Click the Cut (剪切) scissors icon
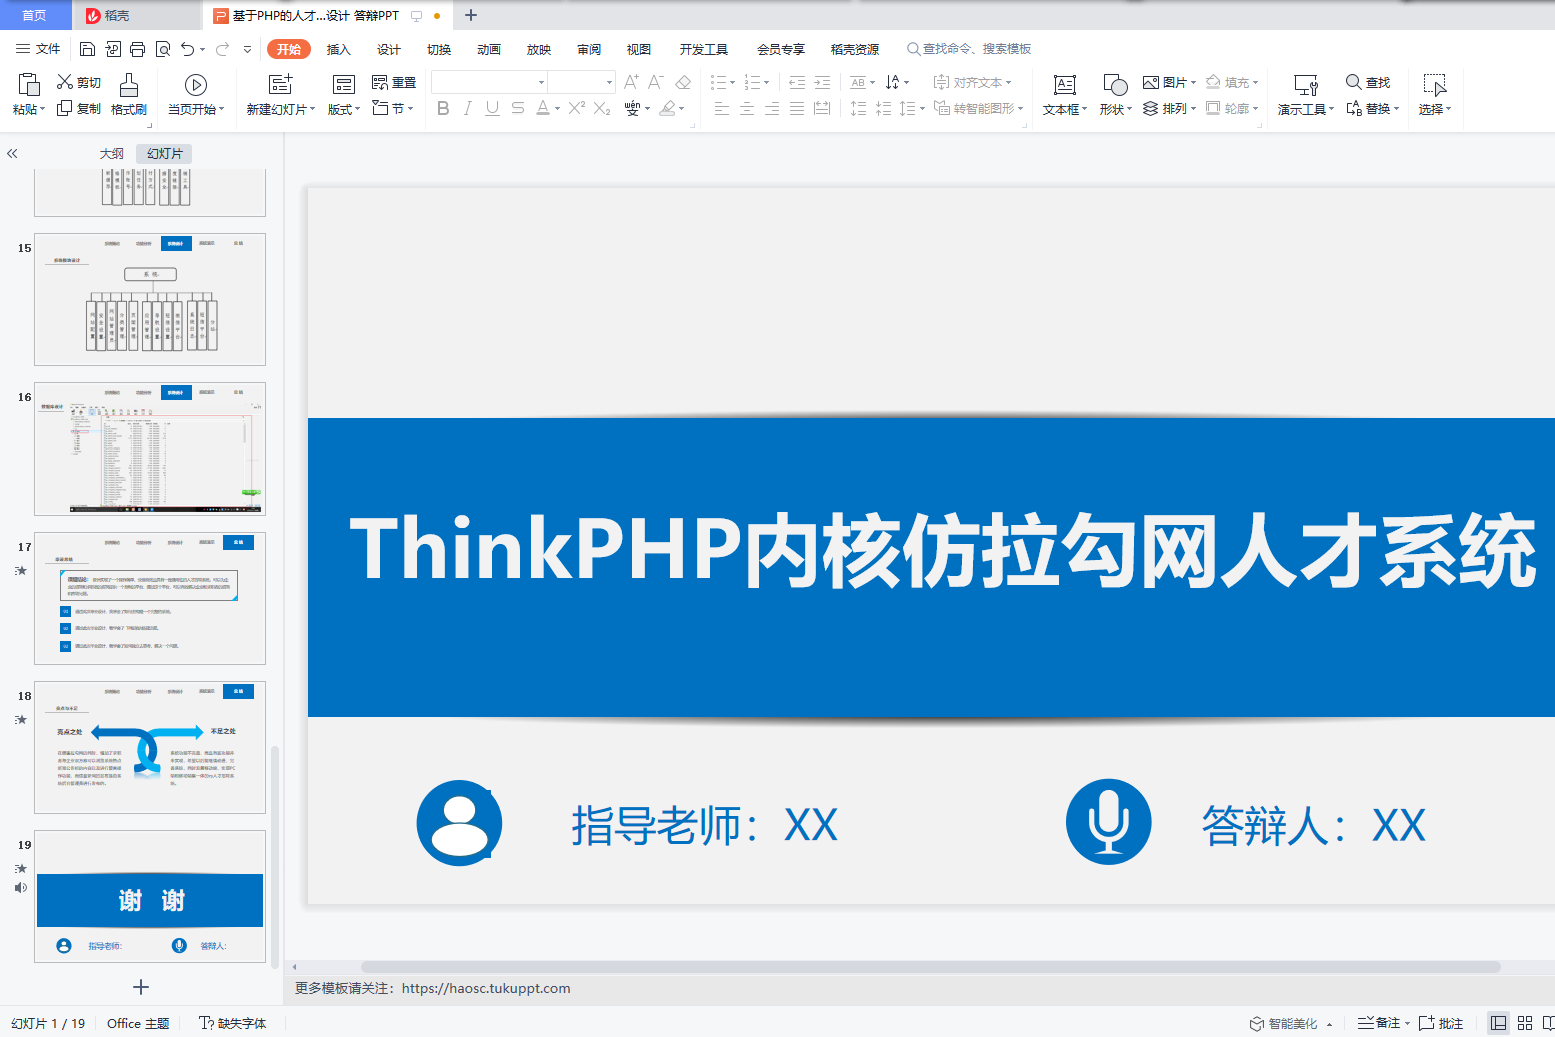 [x=65, y=82]
